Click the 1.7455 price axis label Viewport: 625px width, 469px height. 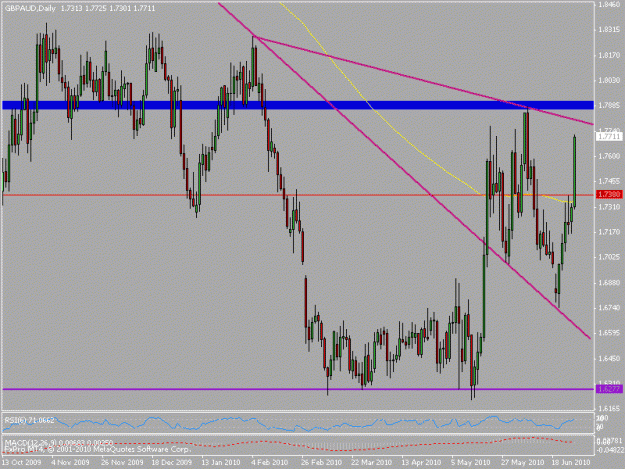tap(609, 181)
